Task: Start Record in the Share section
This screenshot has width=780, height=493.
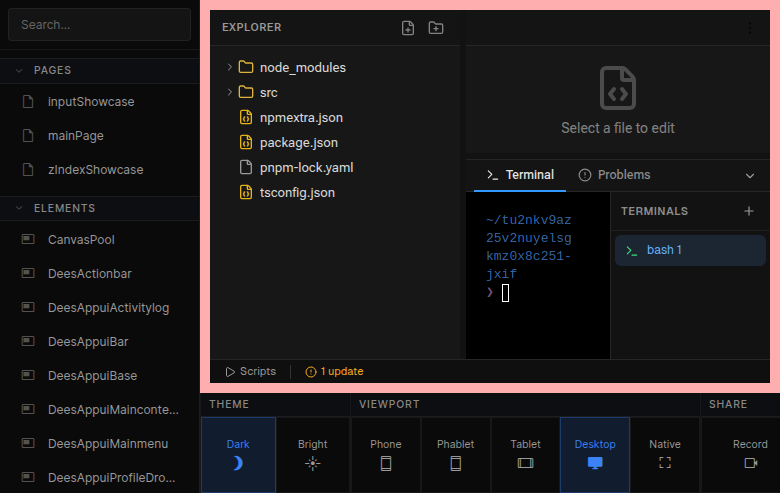Action: click(x=750, y=454)
